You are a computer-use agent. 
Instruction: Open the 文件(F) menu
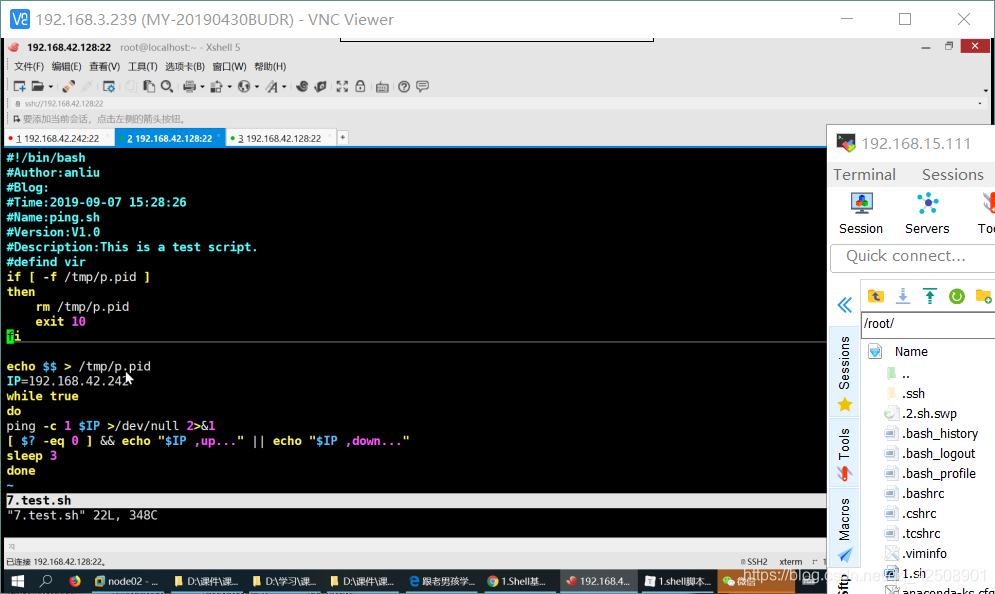(x=29, y=67)
